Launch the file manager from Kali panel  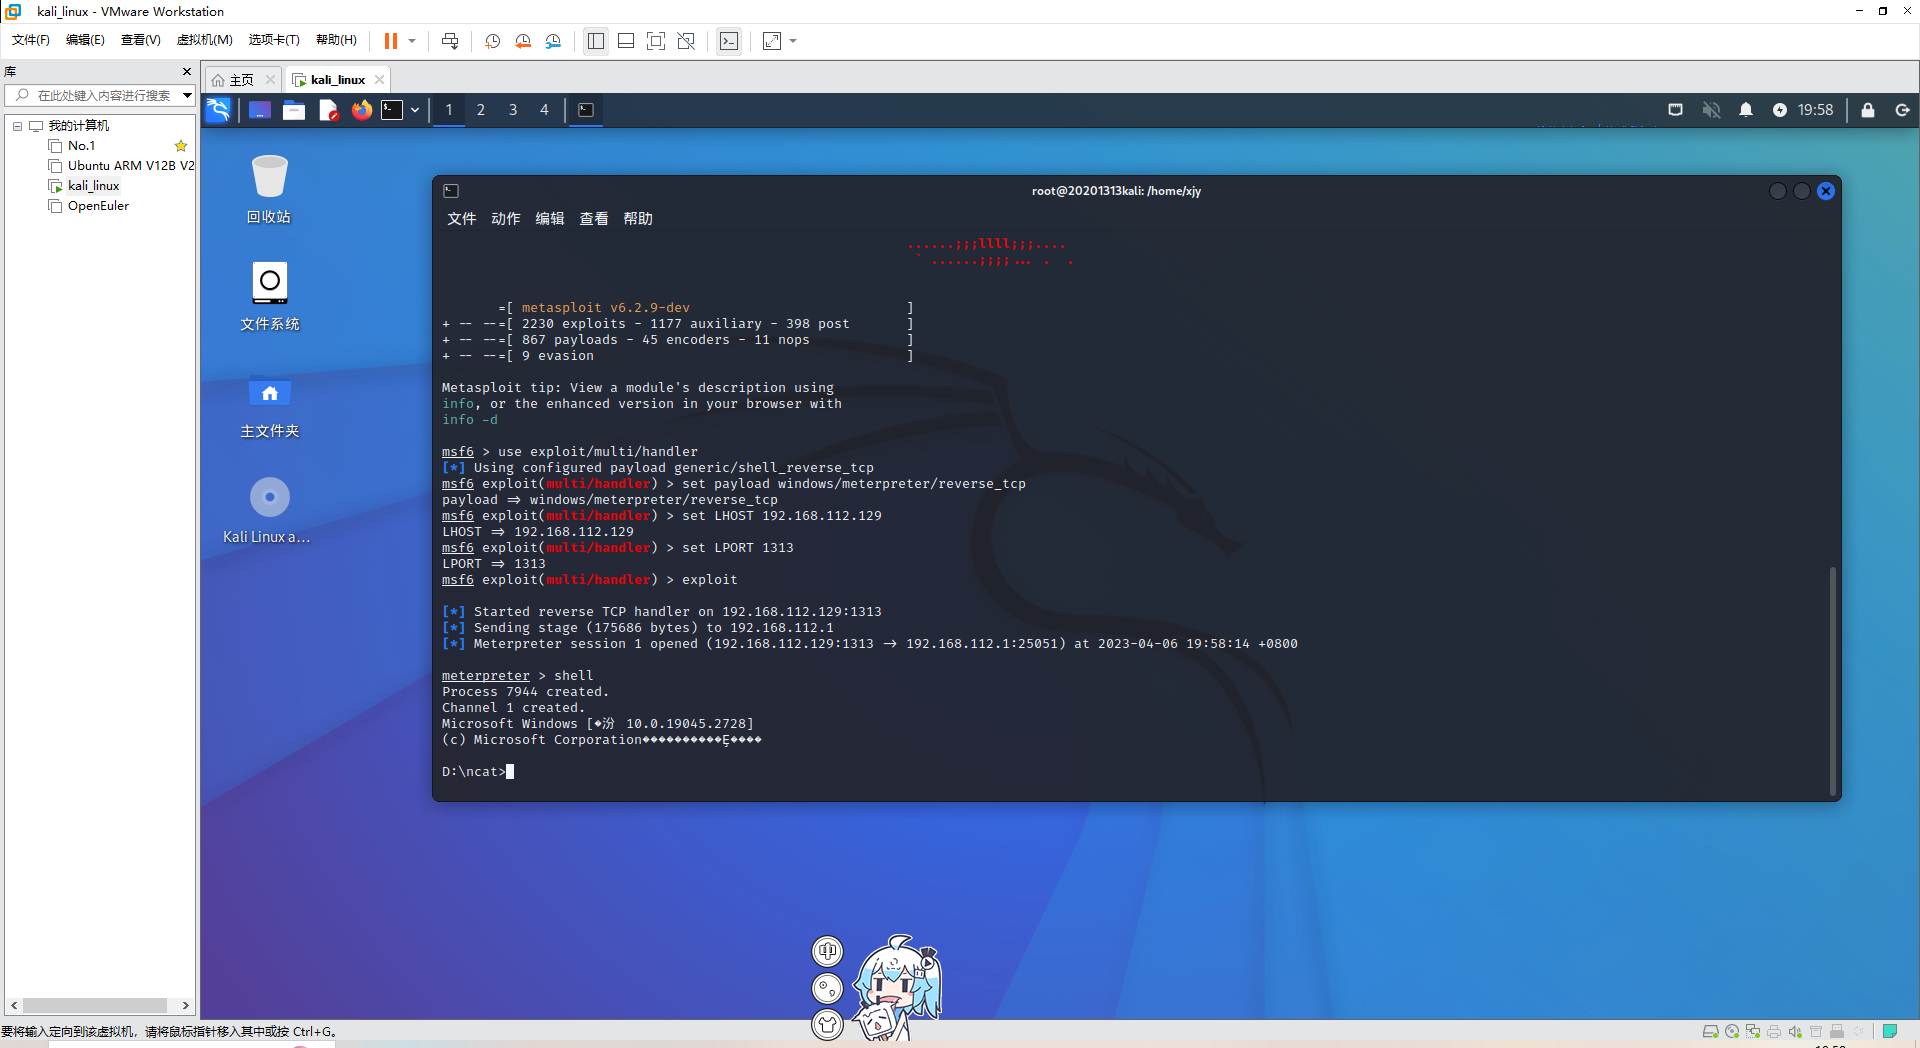tap(294, 110)
